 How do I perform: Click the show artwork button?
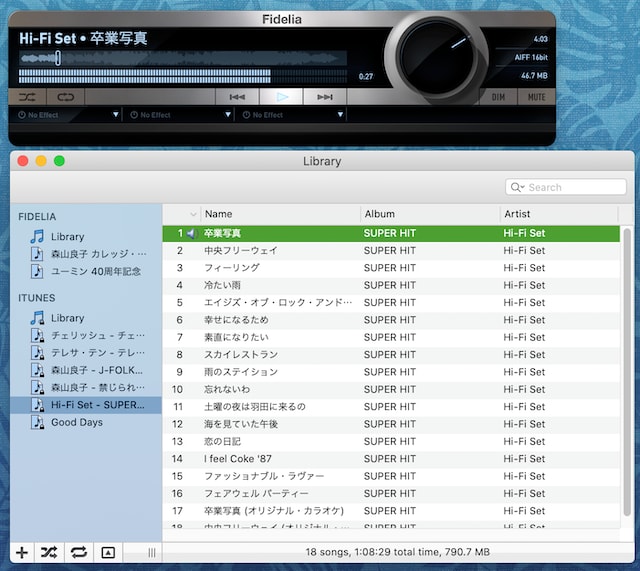click(108, 553)
